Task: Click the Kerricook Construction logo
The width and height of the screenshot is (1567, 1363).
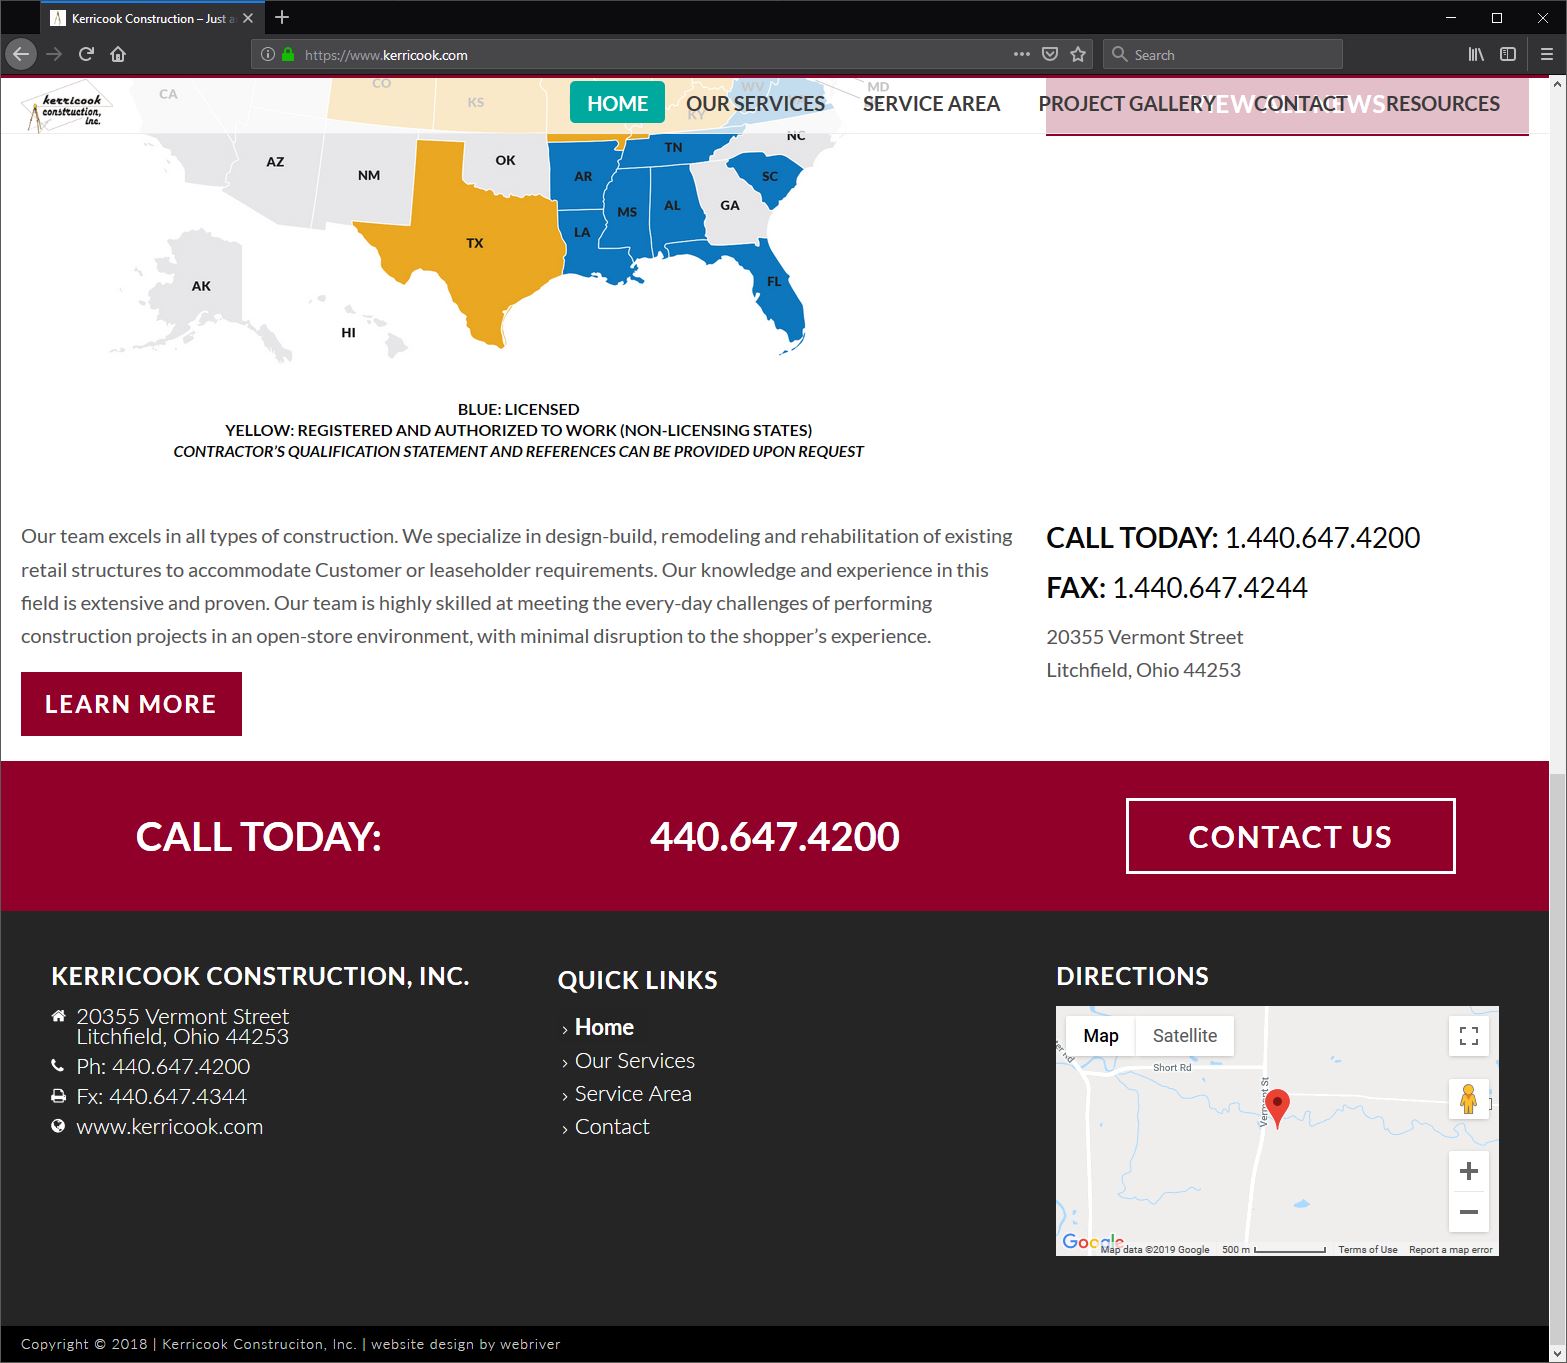Action: tap(67, 107)
